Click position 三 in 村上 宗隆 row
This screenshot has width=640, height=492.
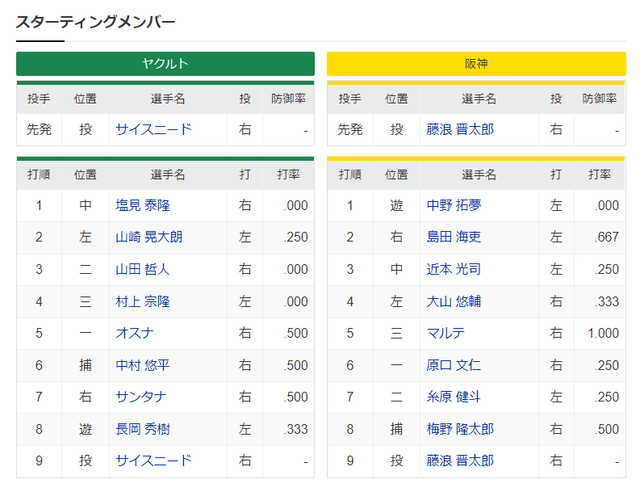[85, 302]
